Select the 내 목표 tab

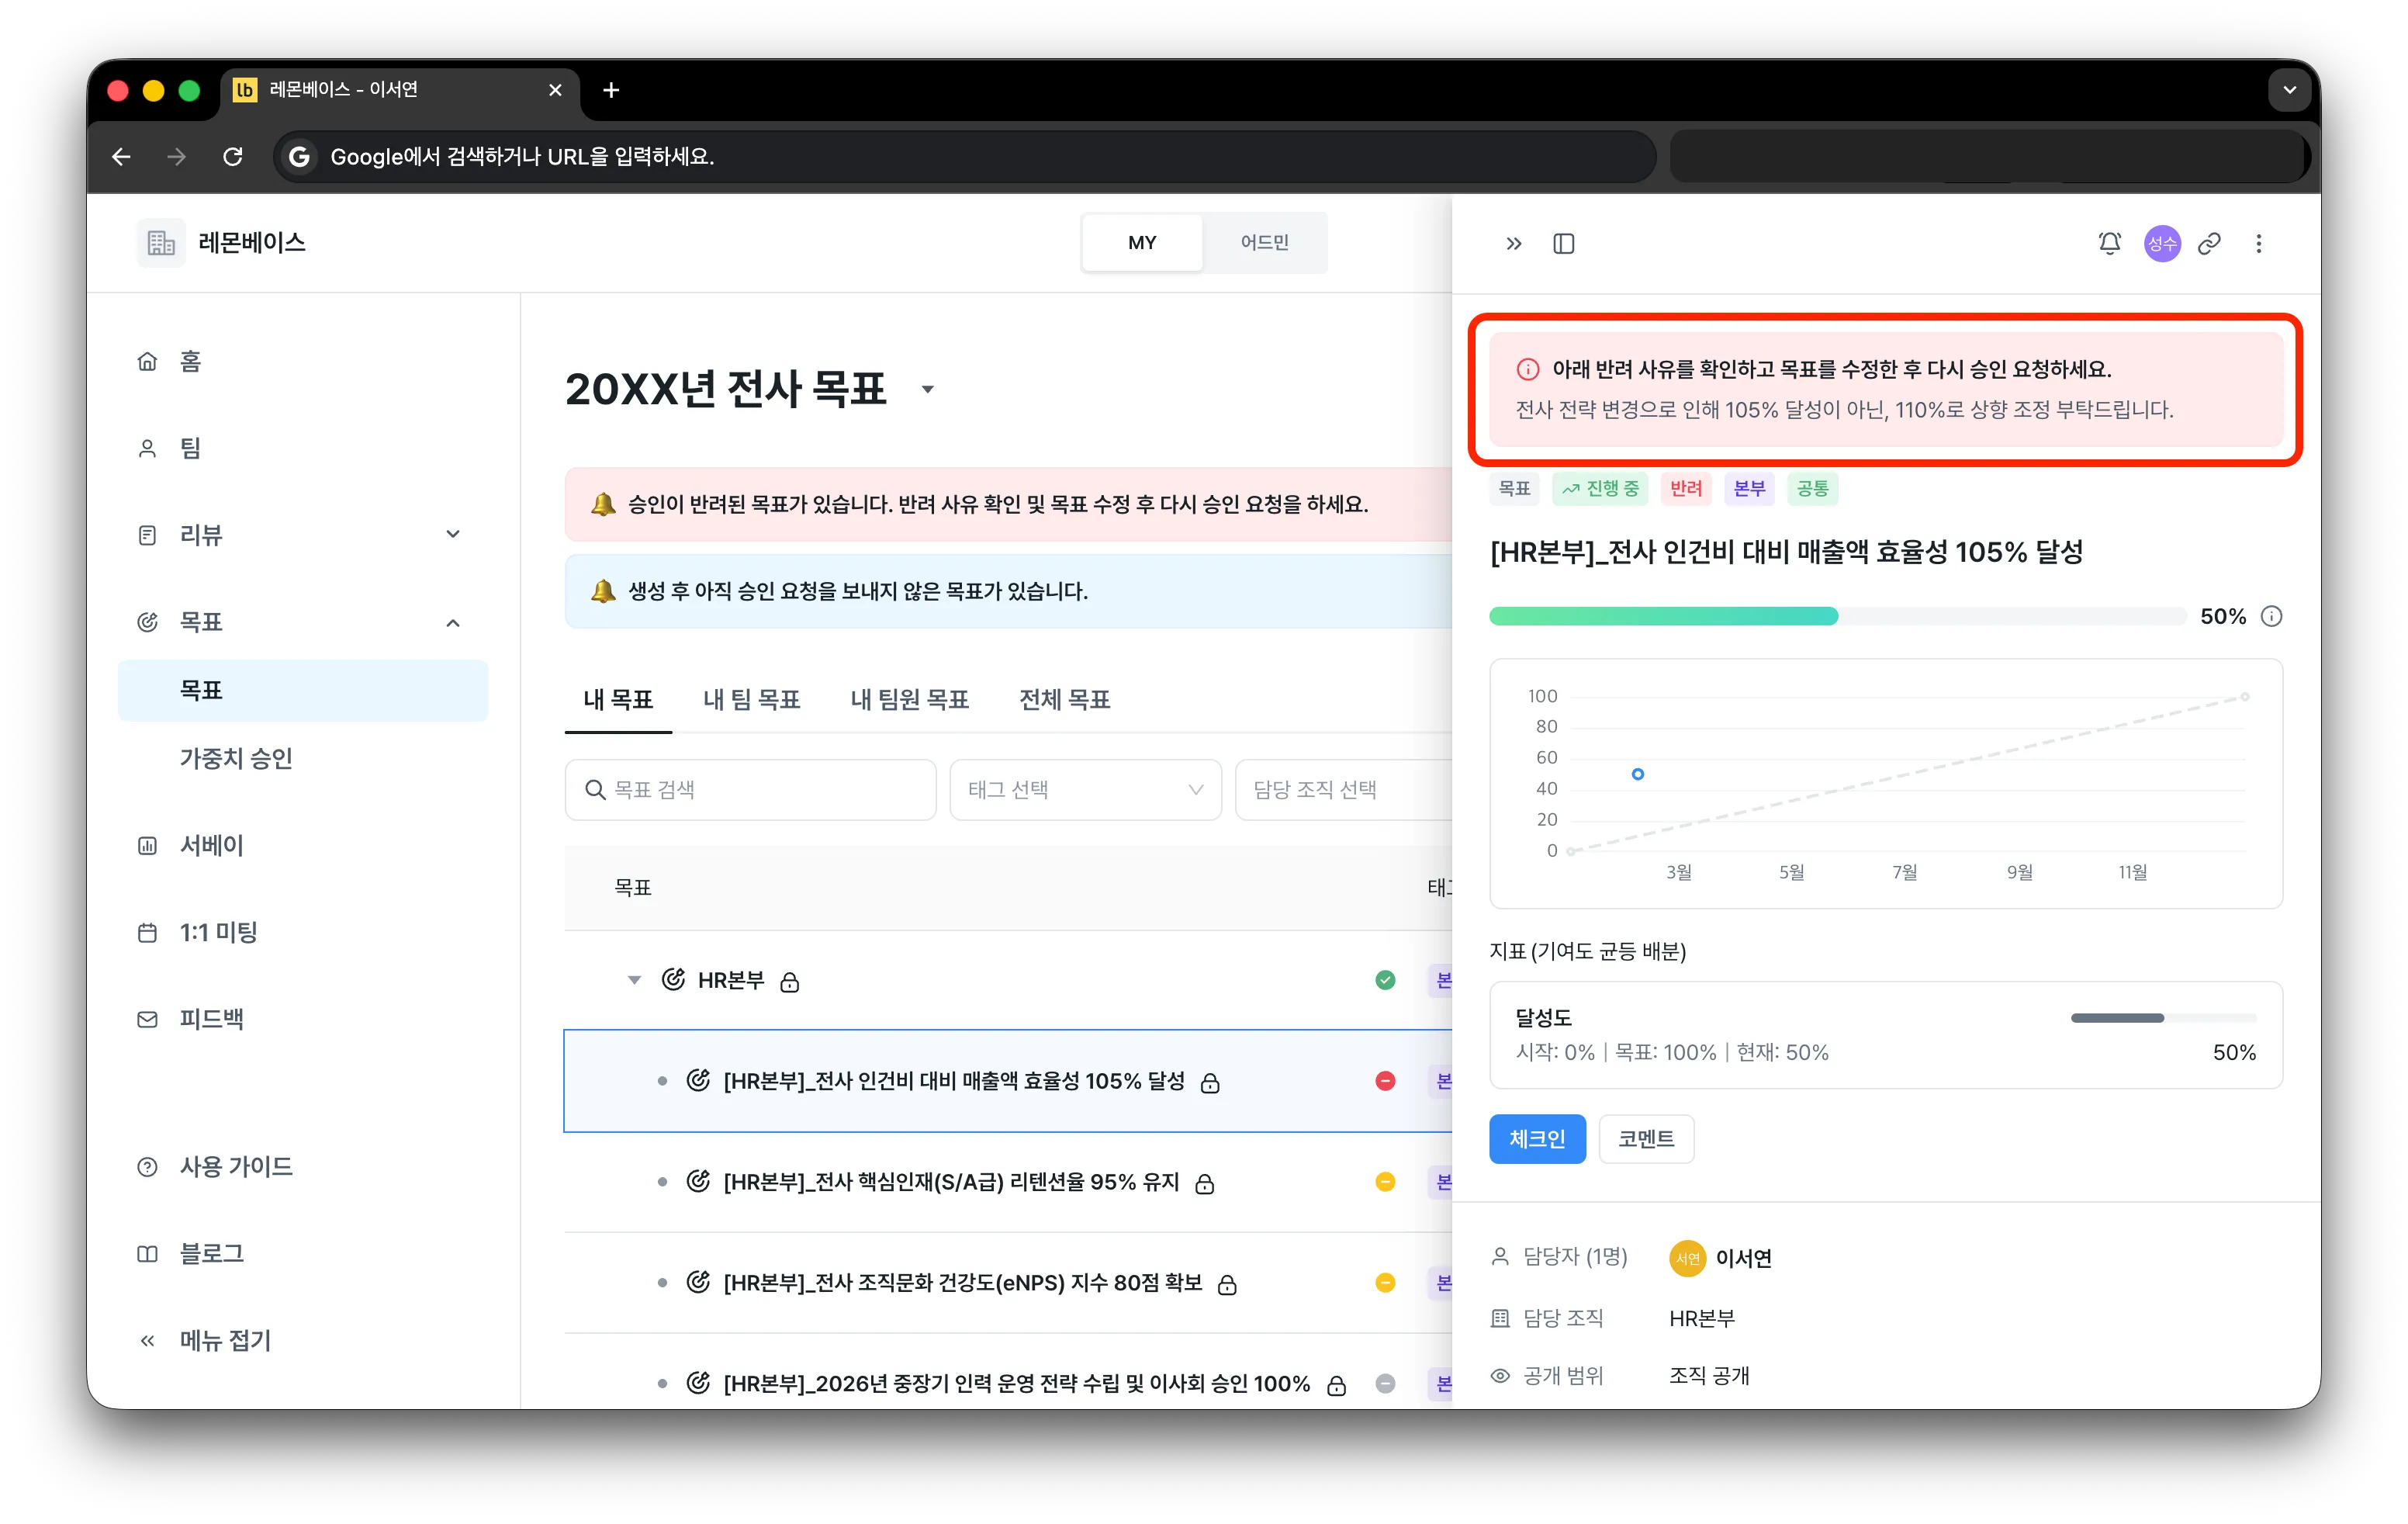[x=618, y=699]
